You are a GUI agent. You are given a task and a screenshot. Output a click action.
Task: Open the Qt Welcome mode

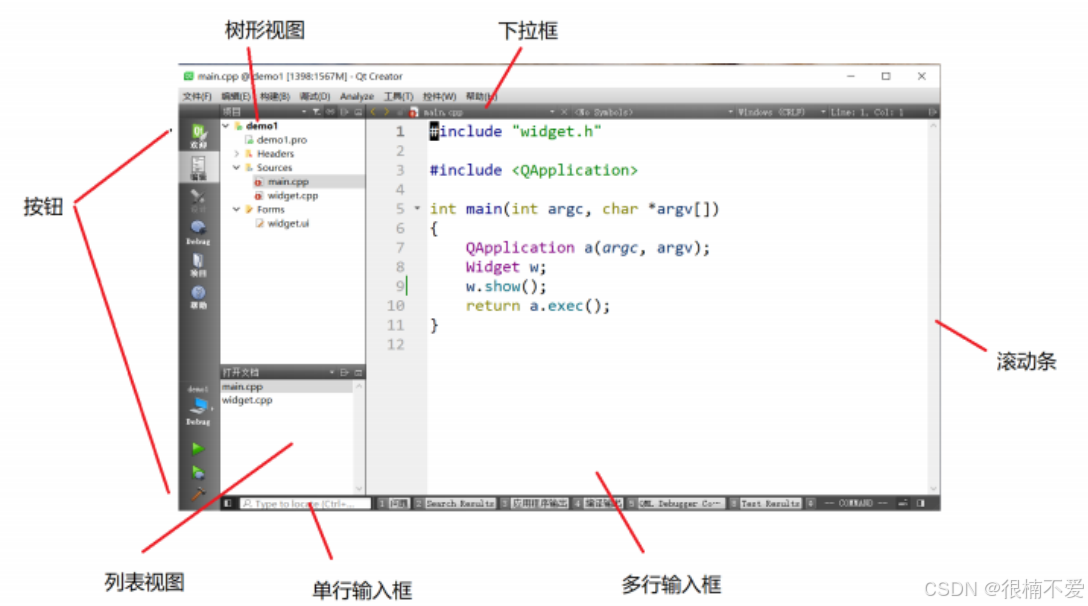coord(198,136)
